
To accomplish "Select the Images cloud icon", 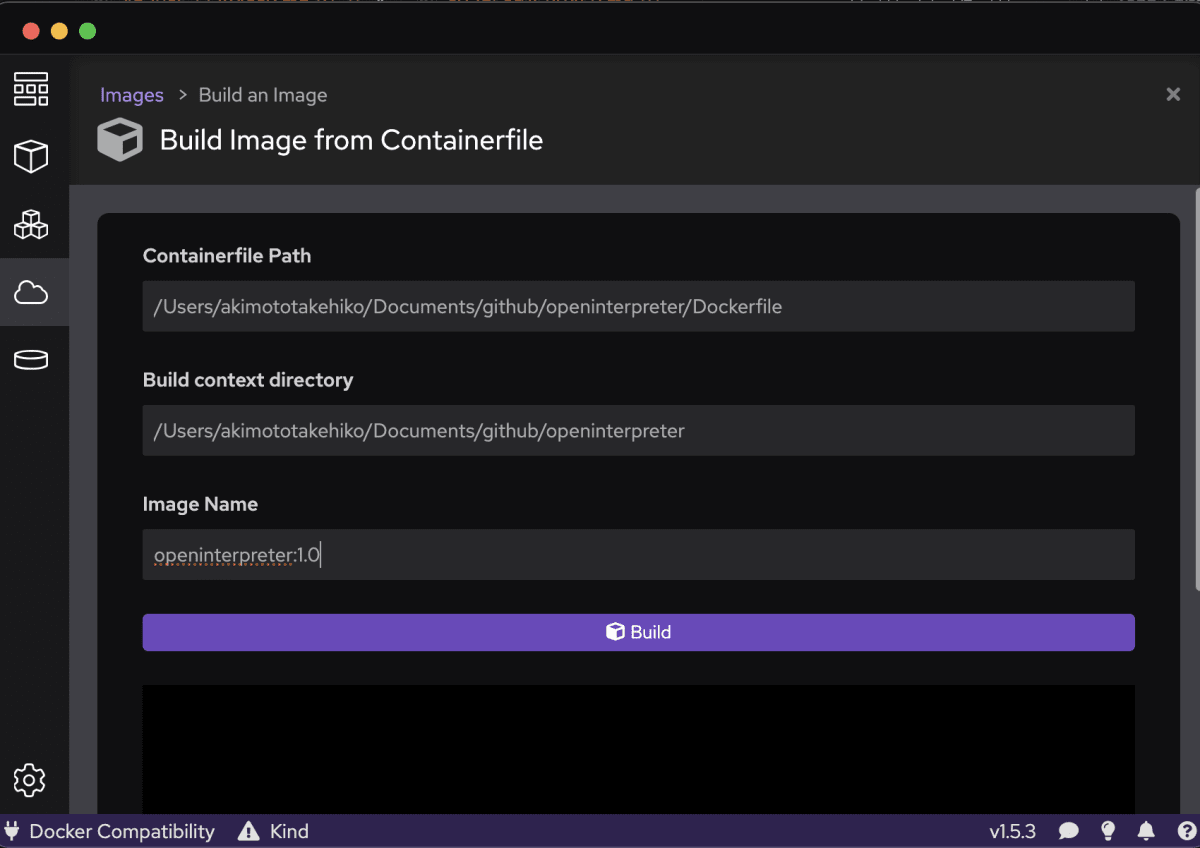I will click(x=31, y=292).
